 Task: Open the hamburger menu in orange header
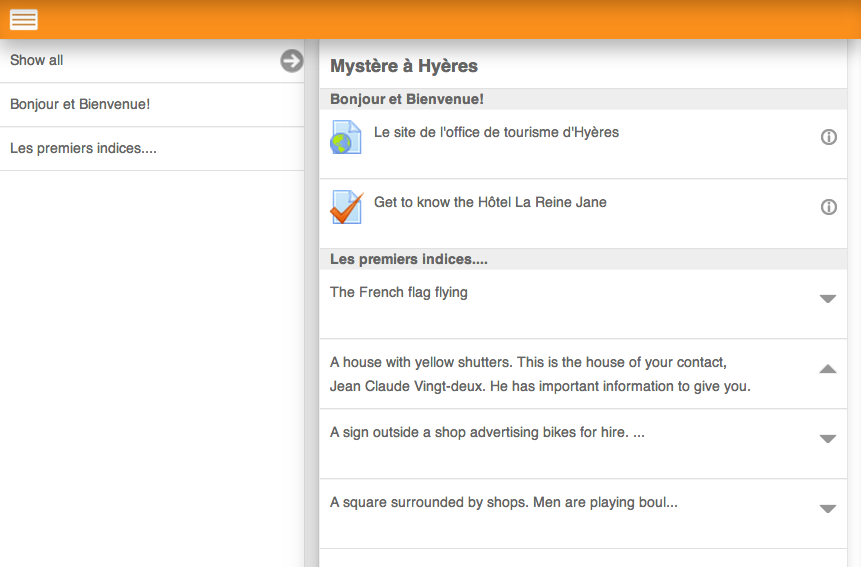pos(24,20)
